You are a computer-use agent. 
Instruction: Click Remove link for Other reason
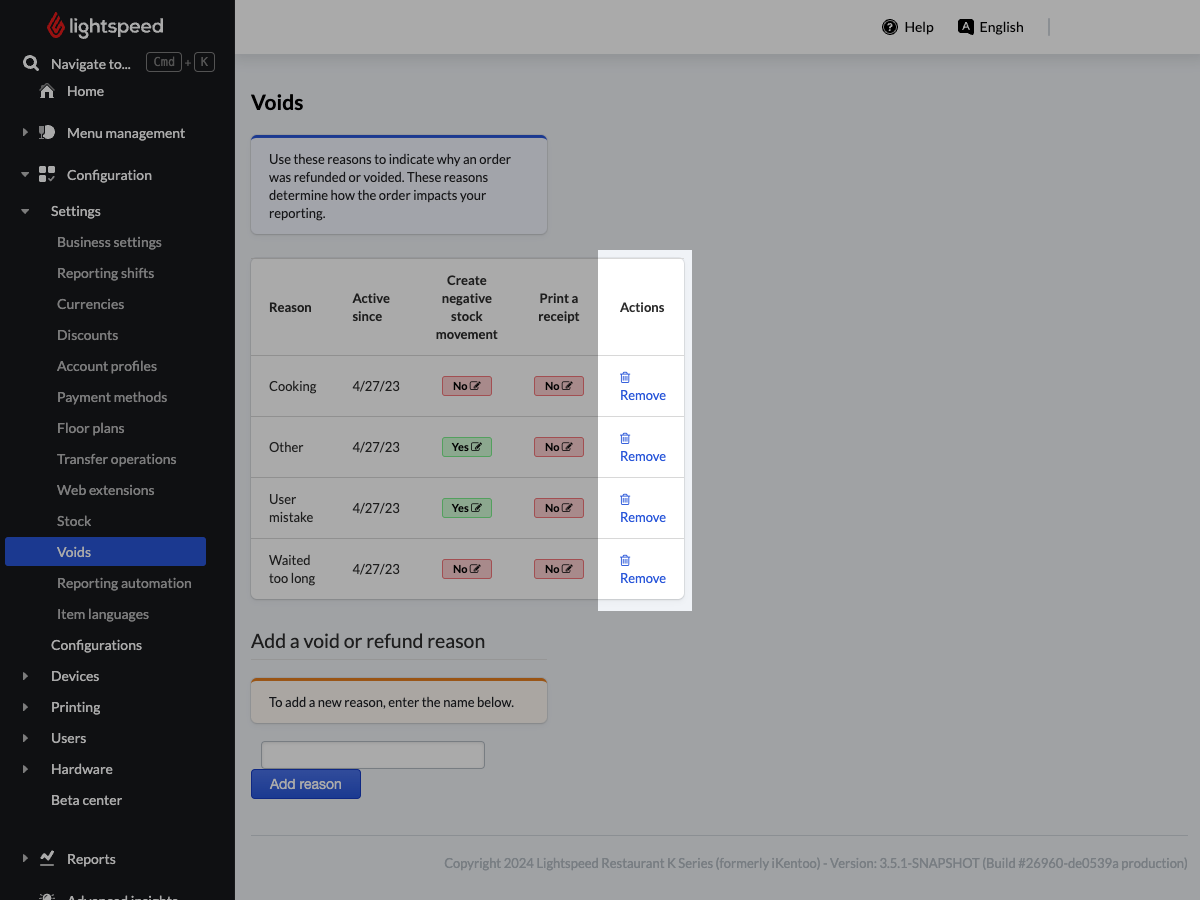642,456
